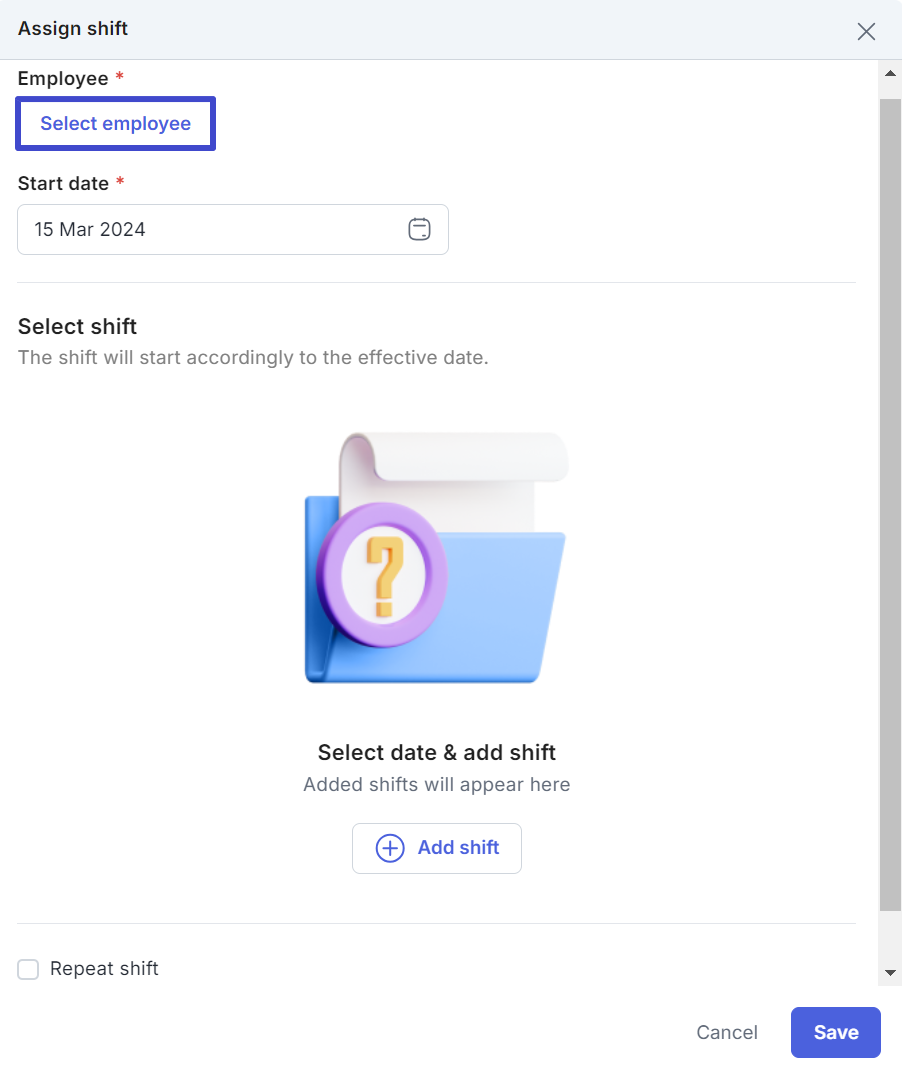Cancel the shift assignment
This screenshot has width=902, height=1079.
[x=727, y=1032]
